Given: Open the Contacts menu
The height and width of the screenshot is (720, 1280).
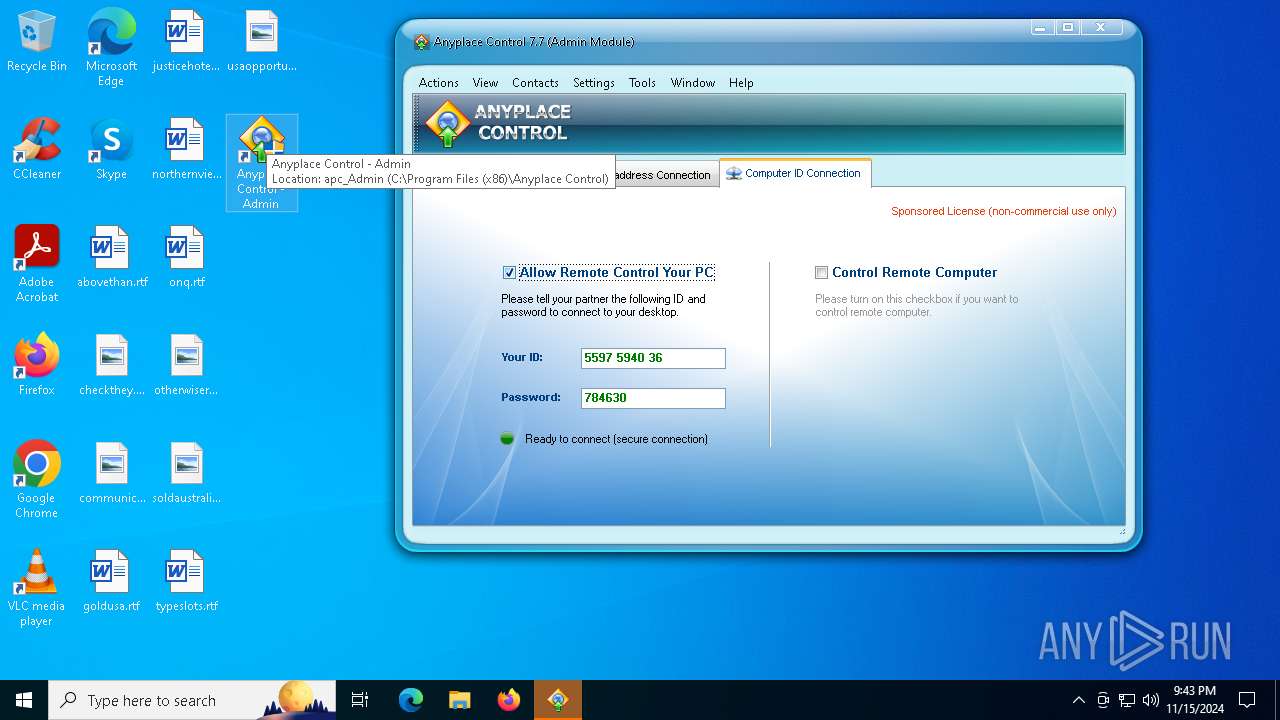Looking at the screenshot, I should click(x=535, y=83).
